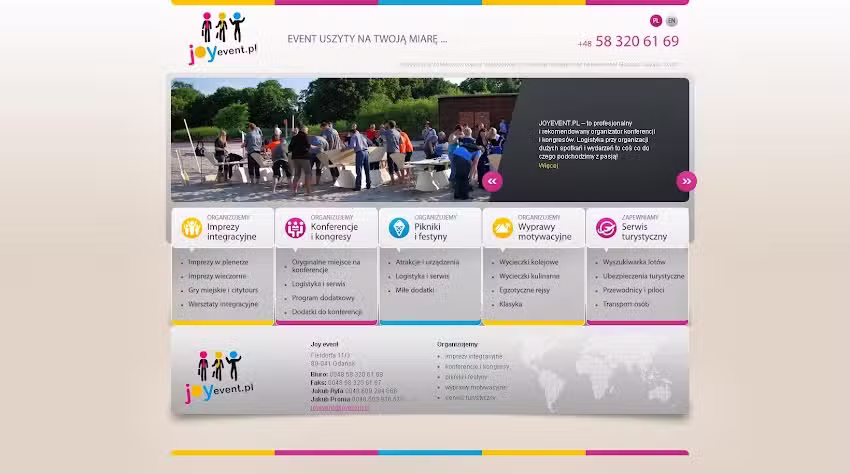Click the Jakub Ryfa contact line
Image resolution: width=850 pixels, height=474 pixels.
click(354, 390)
